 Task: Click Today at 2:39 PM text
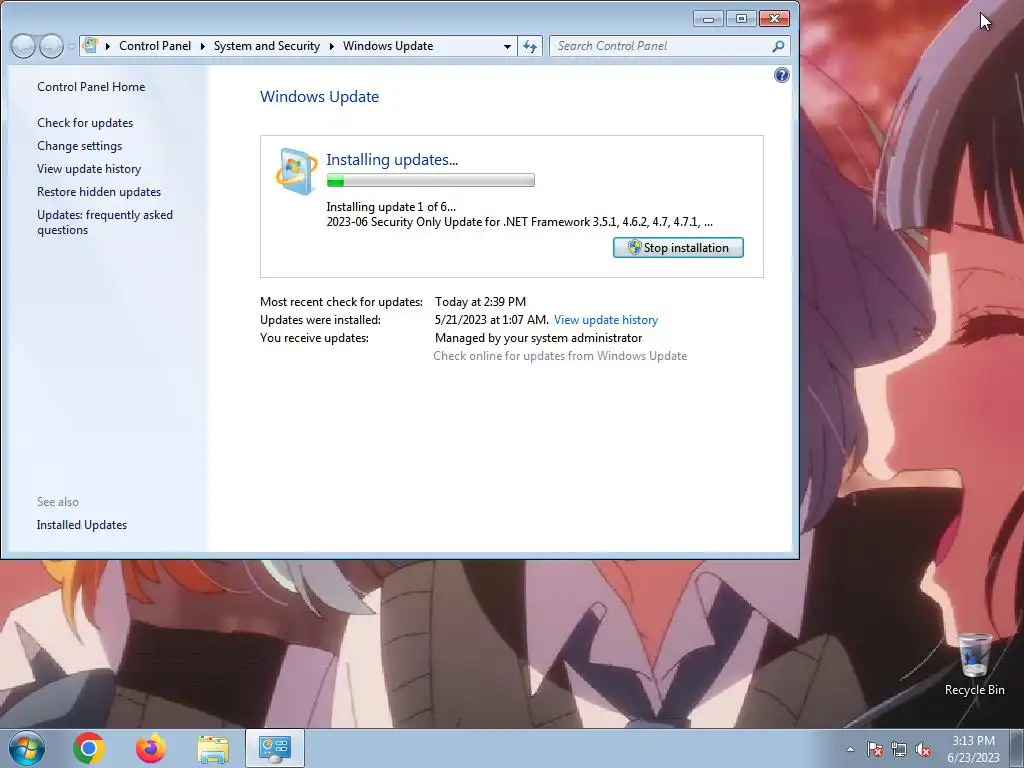click(480, 302)
